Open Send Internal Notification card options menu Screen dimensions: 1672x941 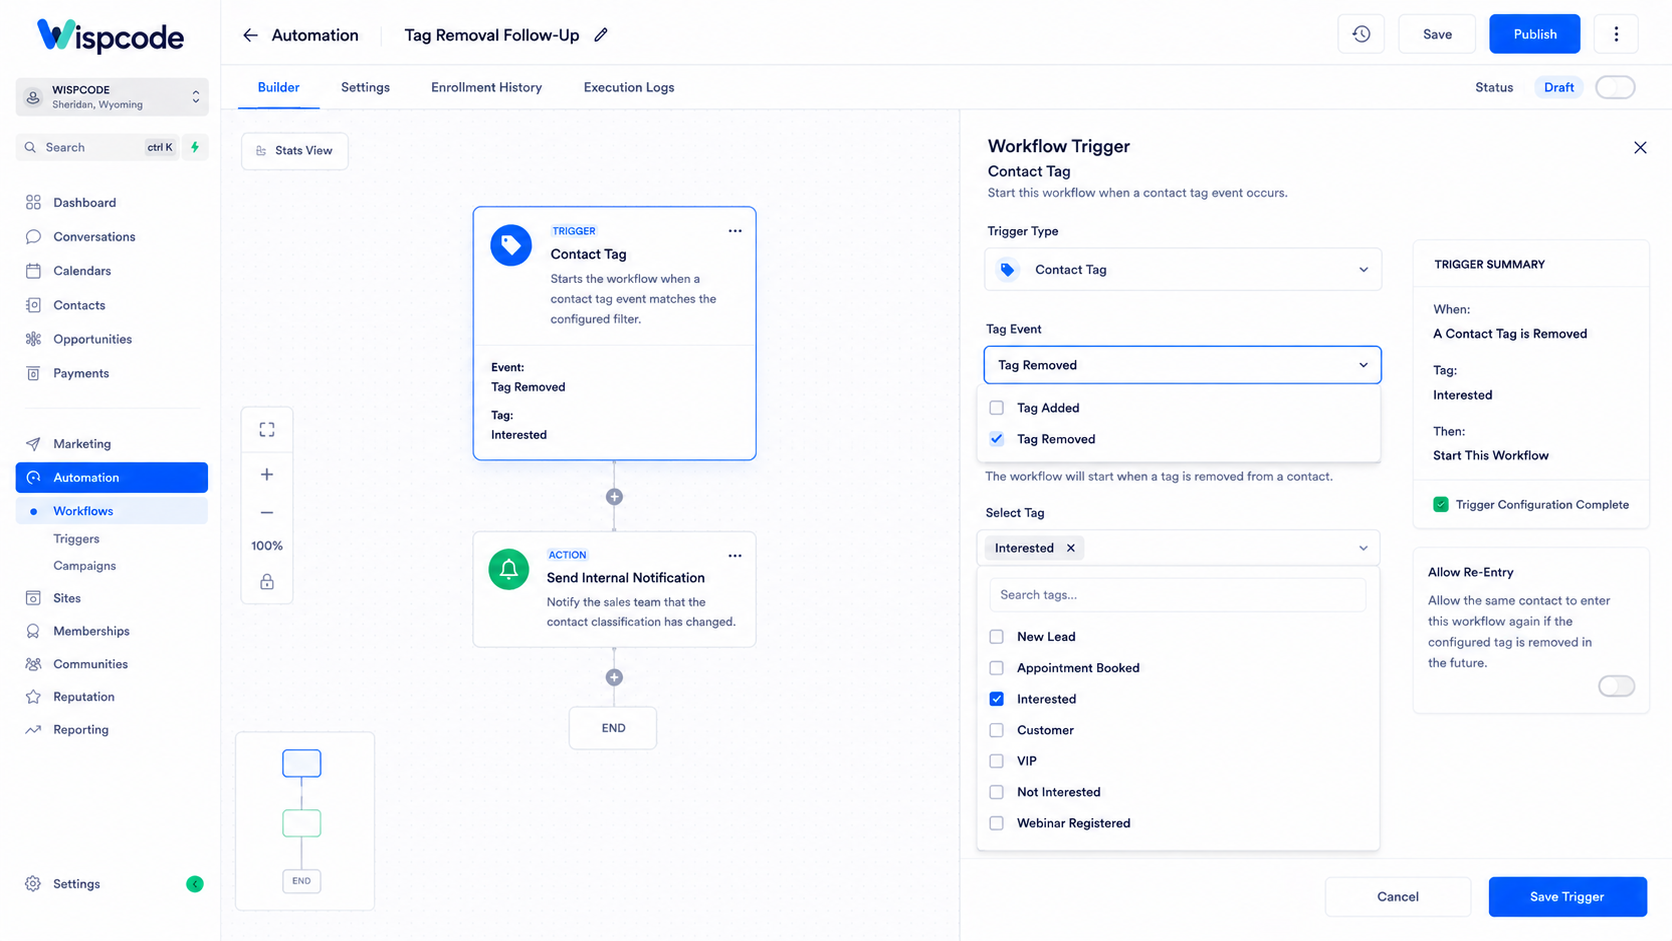point(735,556)
